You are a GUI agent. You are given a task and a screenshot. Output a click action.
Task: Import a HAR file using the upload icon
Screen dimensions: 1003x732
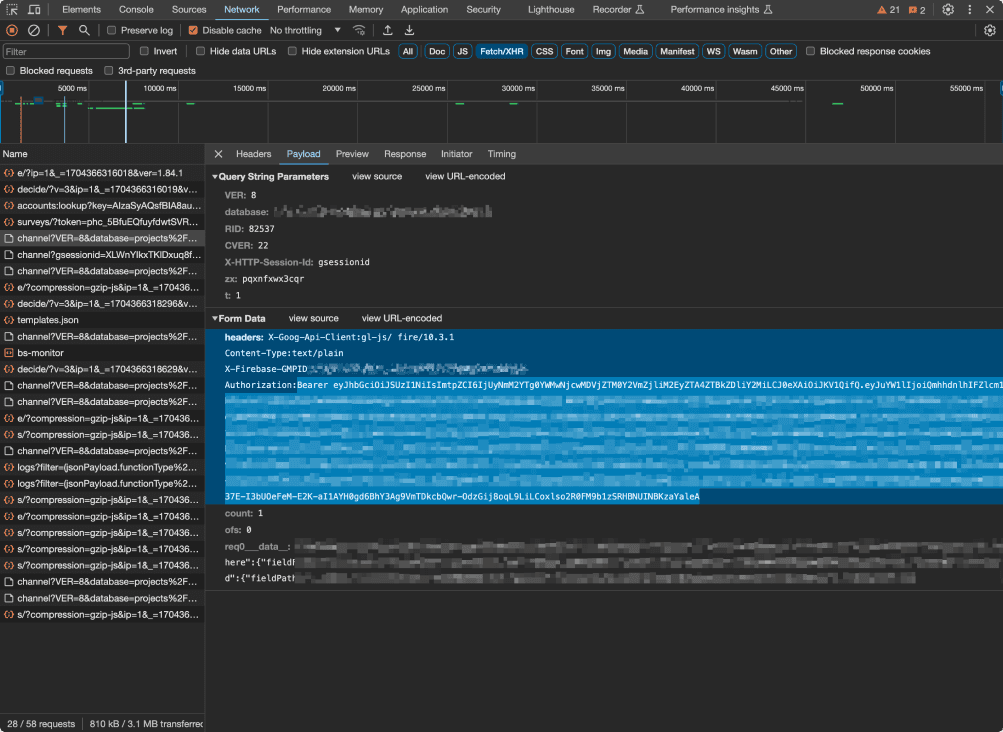coord(386,31)
